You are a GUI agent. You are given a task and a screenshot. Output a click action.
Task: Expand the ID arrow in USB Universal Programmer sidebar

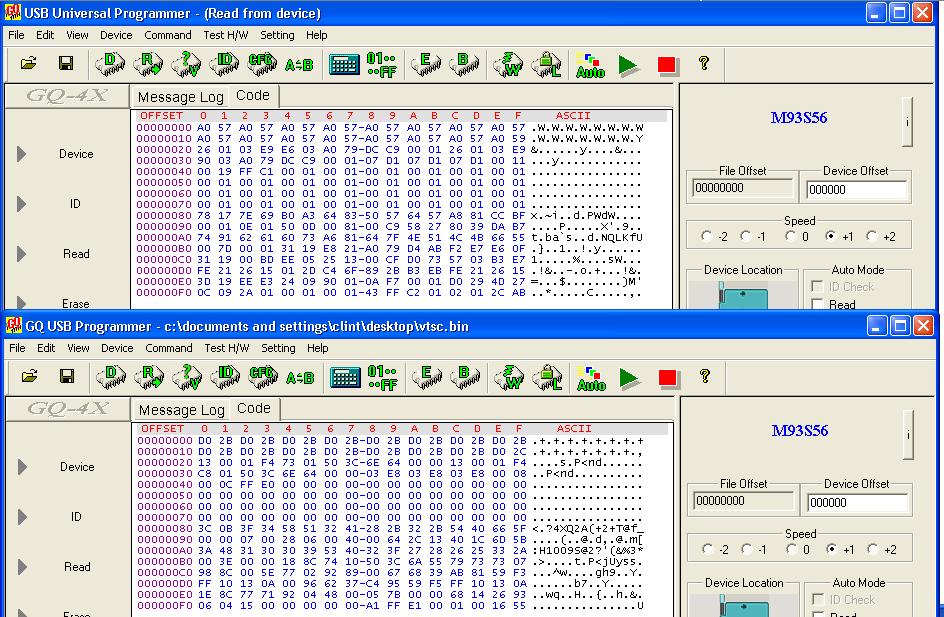pyautogui.click(x=22, y=204)
